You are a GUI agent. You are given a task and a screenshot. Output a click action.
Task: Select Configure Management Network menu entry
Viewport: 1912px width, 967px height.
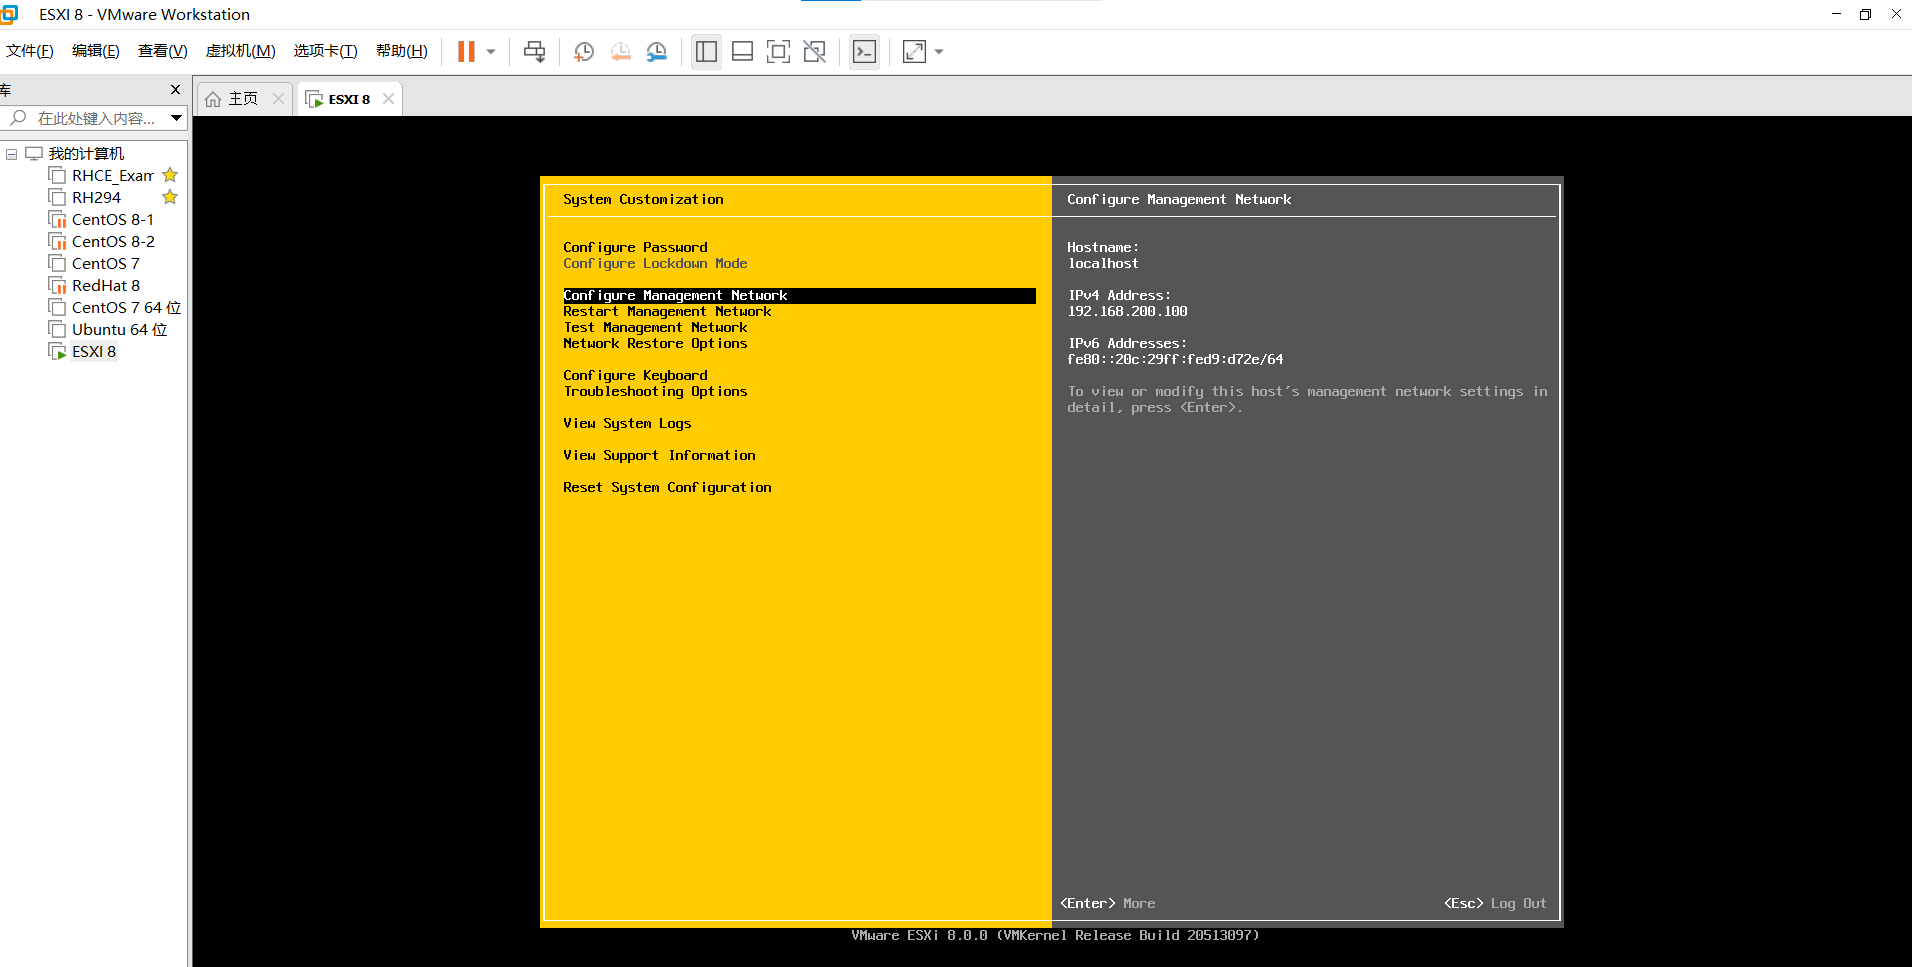[x=799, y=295]
